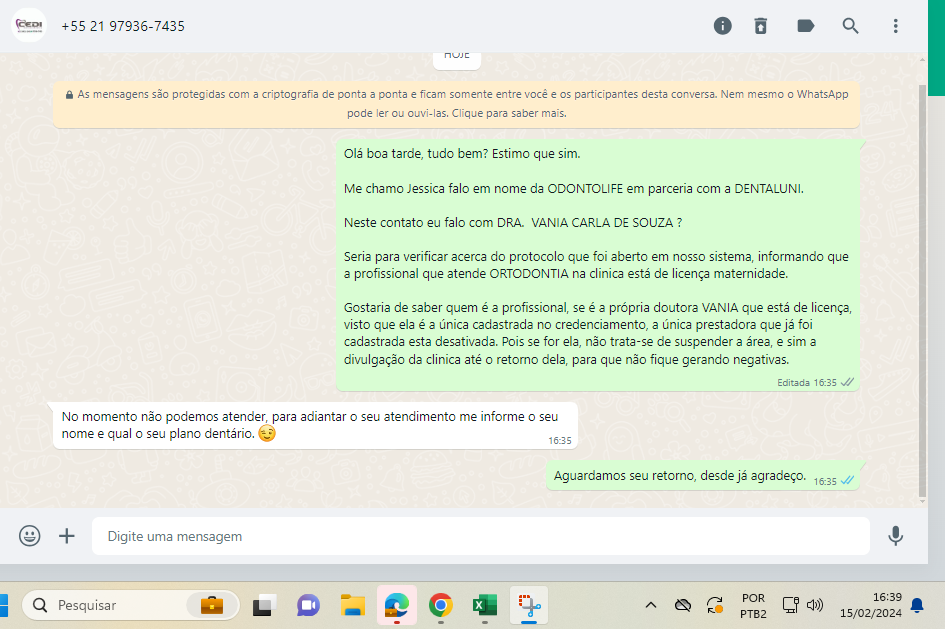Click the POR PTB2 language indicator
Image resolution: width=945 pixels, height=629 pixels.
coord(753,606)
